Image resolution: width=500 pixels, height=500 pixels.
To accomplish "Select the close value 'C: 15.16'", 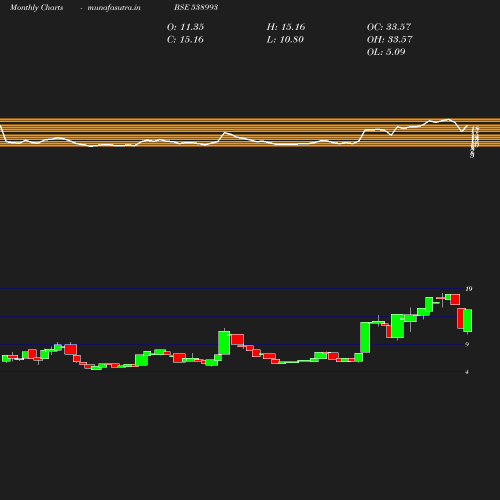I will pos(185,40).
